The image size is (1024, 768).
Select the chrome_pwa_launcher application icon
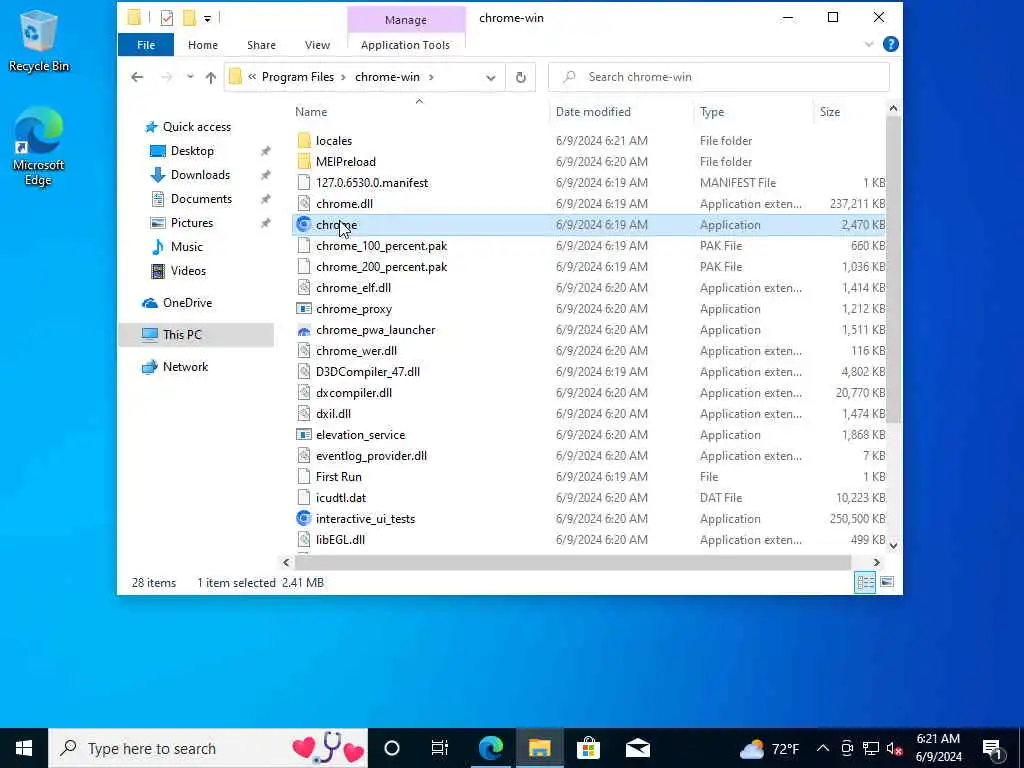pos(304,330)
